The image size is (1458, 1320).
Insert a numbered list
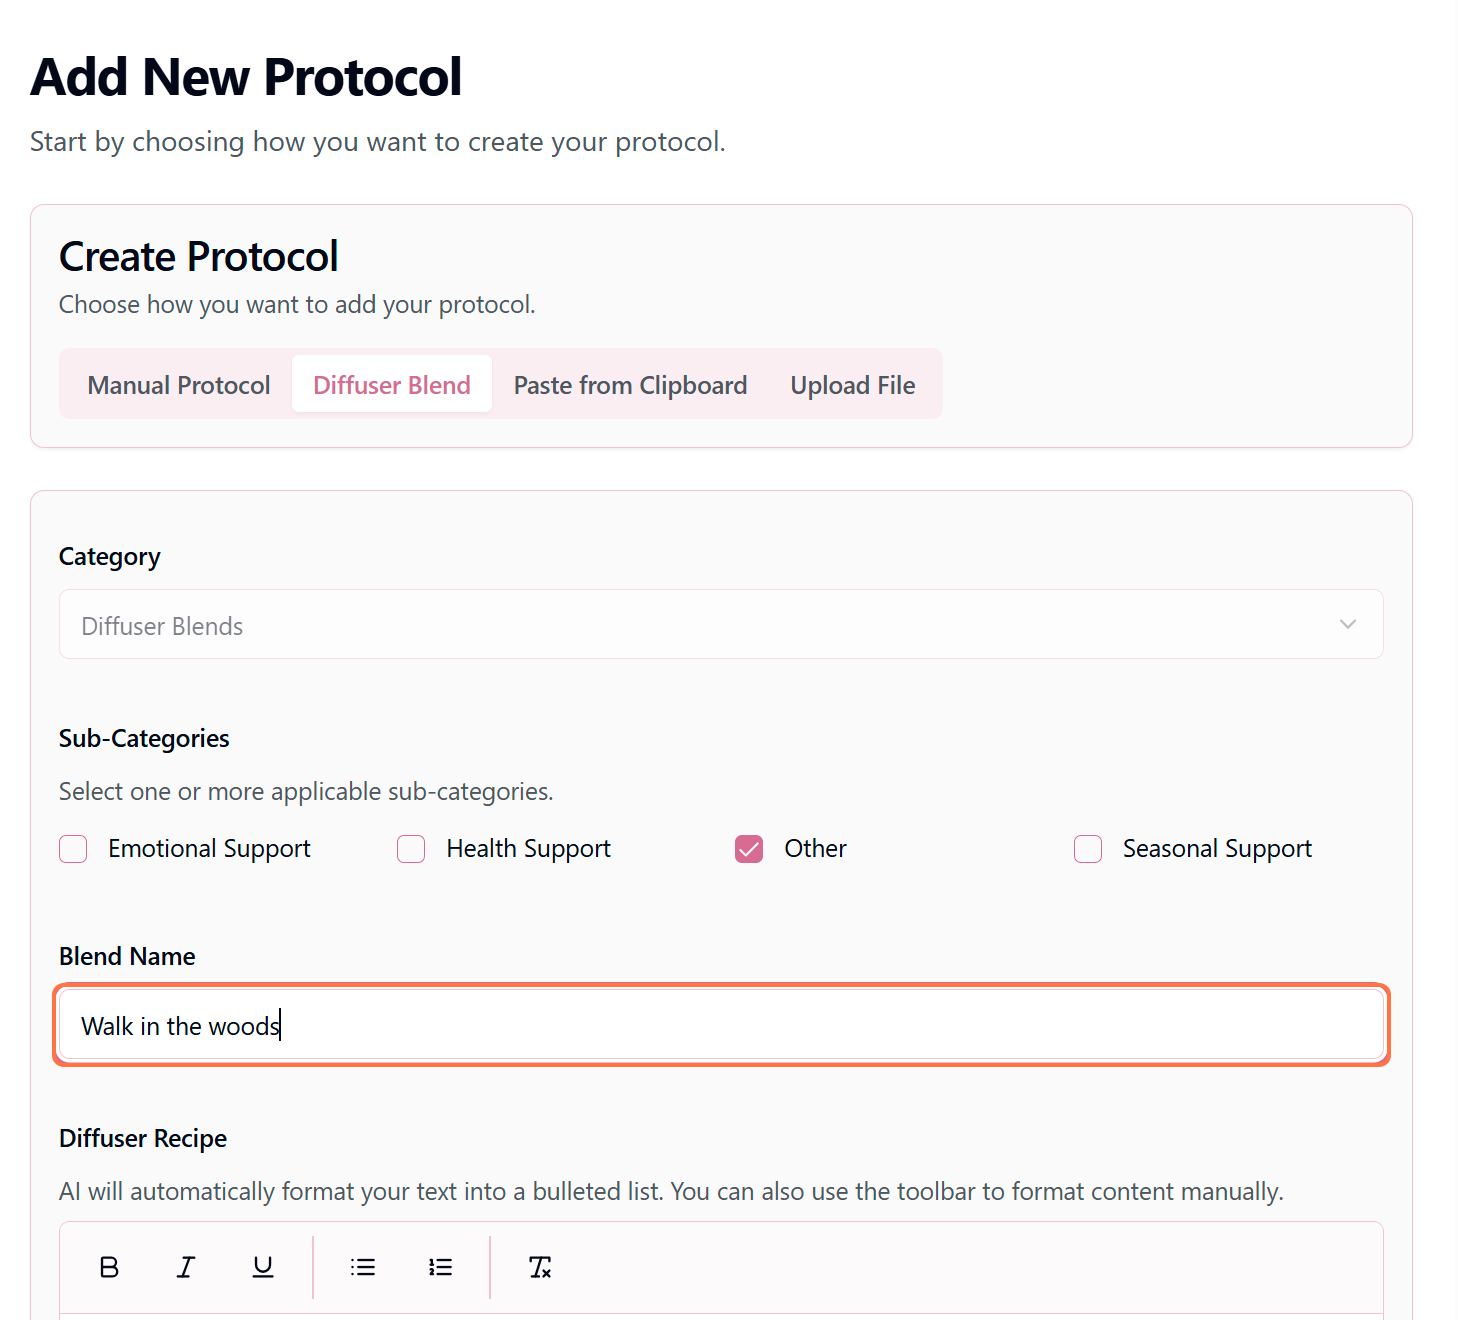(x=440, y=1267)
